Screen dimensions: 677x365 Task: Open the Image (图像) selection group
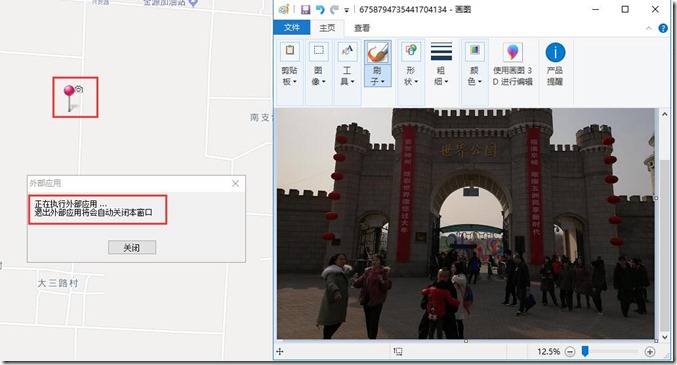click(318, 64)
